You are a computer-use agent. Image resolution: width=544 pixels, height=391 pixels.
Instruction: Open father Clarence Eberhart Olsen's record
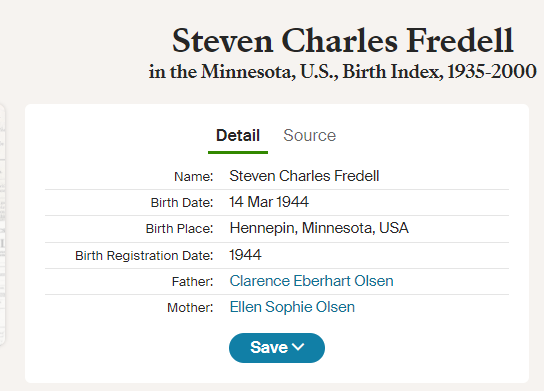tap(311, 281)
